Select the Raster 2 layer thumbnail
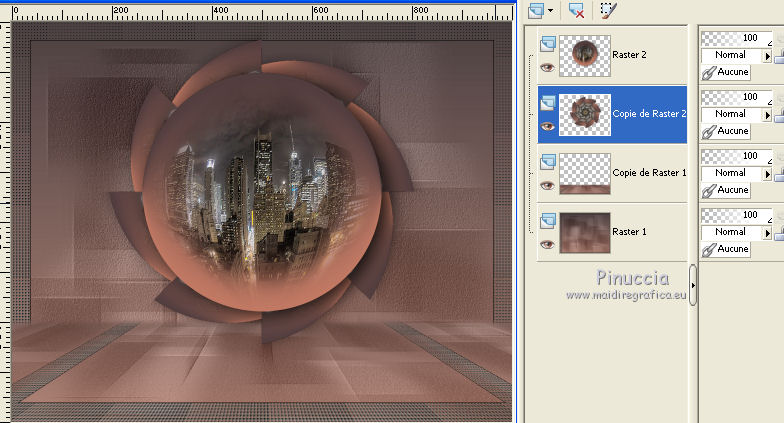The width and height of the screenshot is (784, 423). point(584,56)
